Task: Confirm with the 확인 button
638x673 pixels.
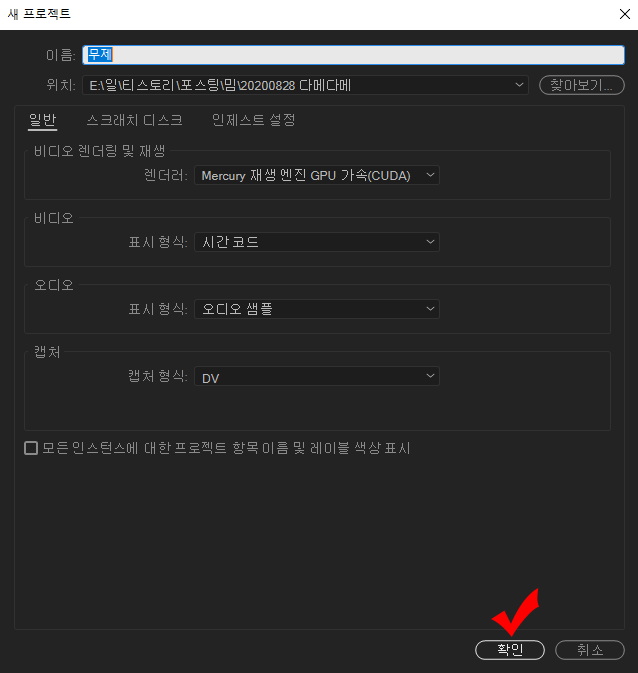Action: point(510,650)
